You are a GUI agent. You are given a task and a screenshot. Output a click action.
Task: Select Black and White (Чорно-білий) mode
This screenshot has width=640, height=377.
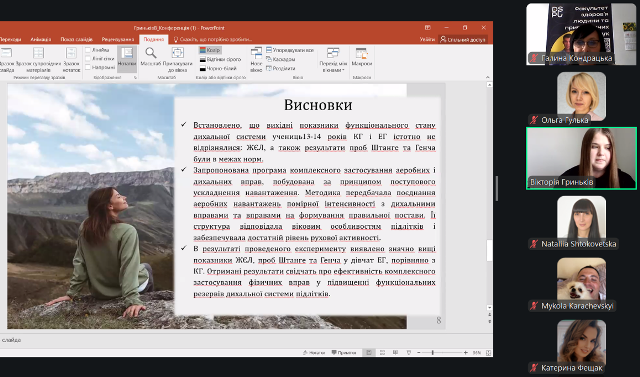[218, 69]
